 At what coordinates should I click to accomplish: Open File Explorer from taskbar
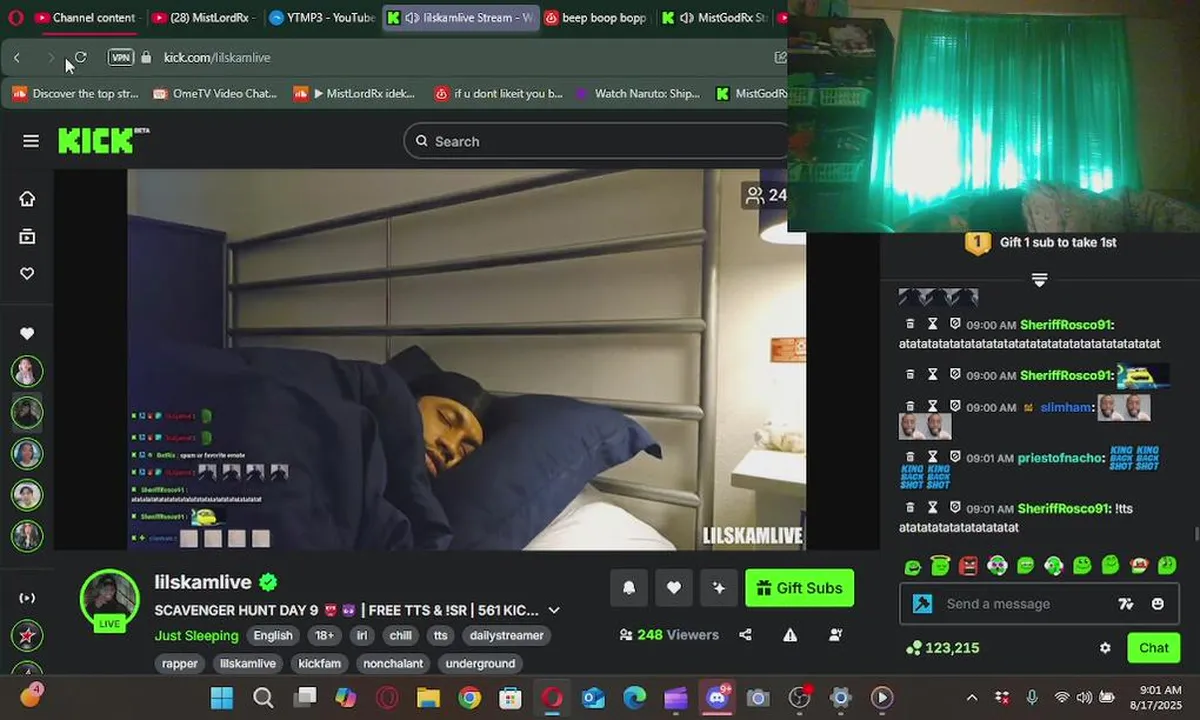click(x=428, y=697)
